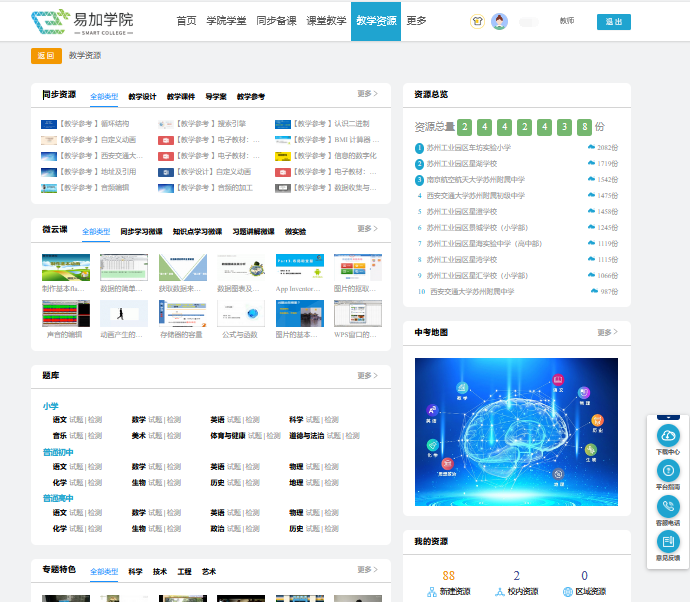Open App Inventor micro-lesson thumbnail
Viewport: 690px width, 602px height.
pos(300,268)
